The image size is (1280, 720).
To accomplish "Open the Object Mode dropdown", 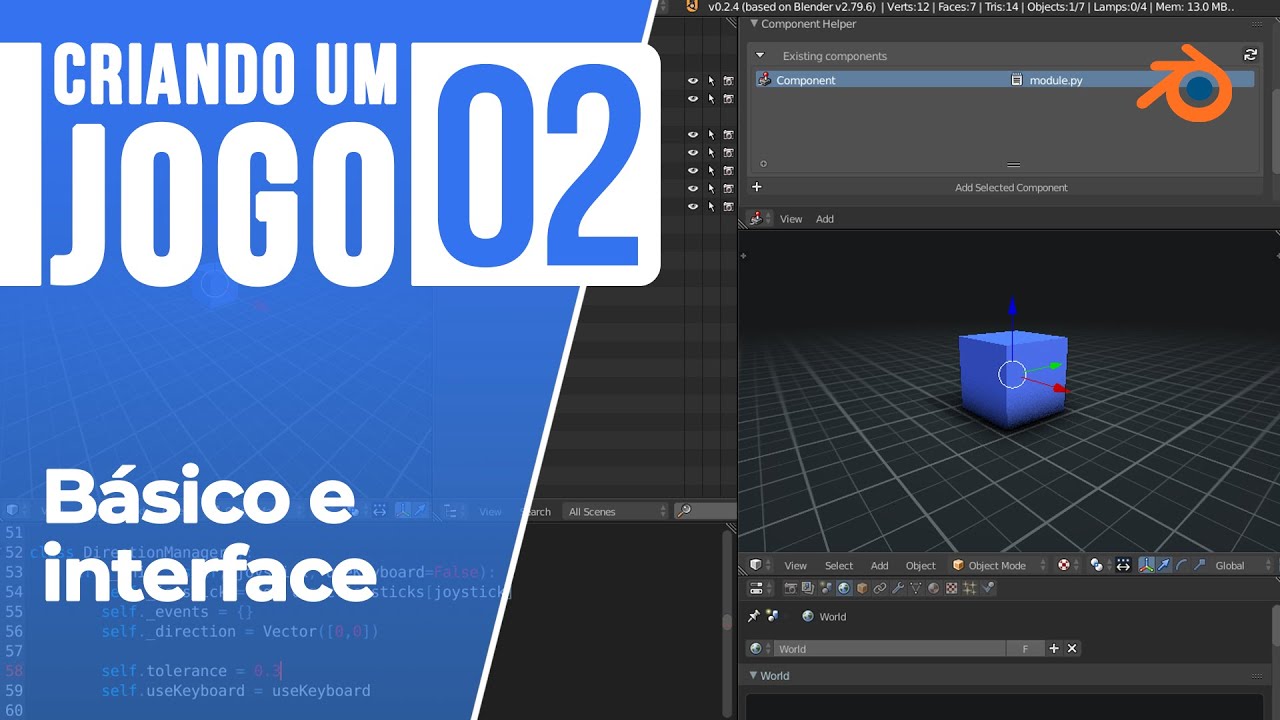I will coord(998,565).
